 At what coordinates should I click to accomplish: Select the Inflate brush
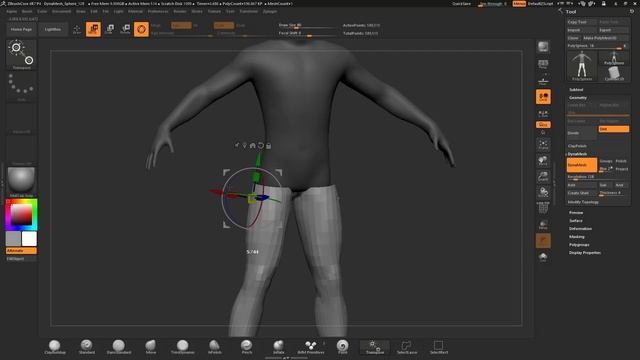coord(278,347)
